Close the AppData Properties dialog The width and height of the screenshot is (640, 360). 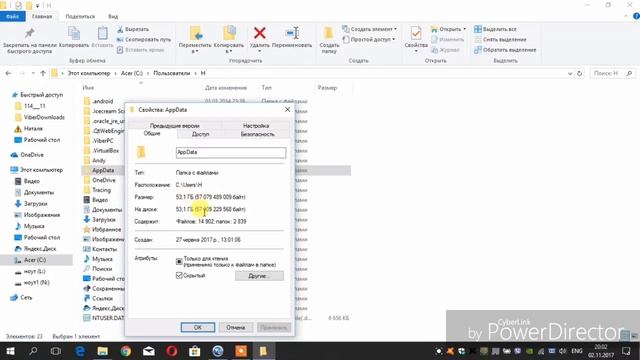point(287,109)
